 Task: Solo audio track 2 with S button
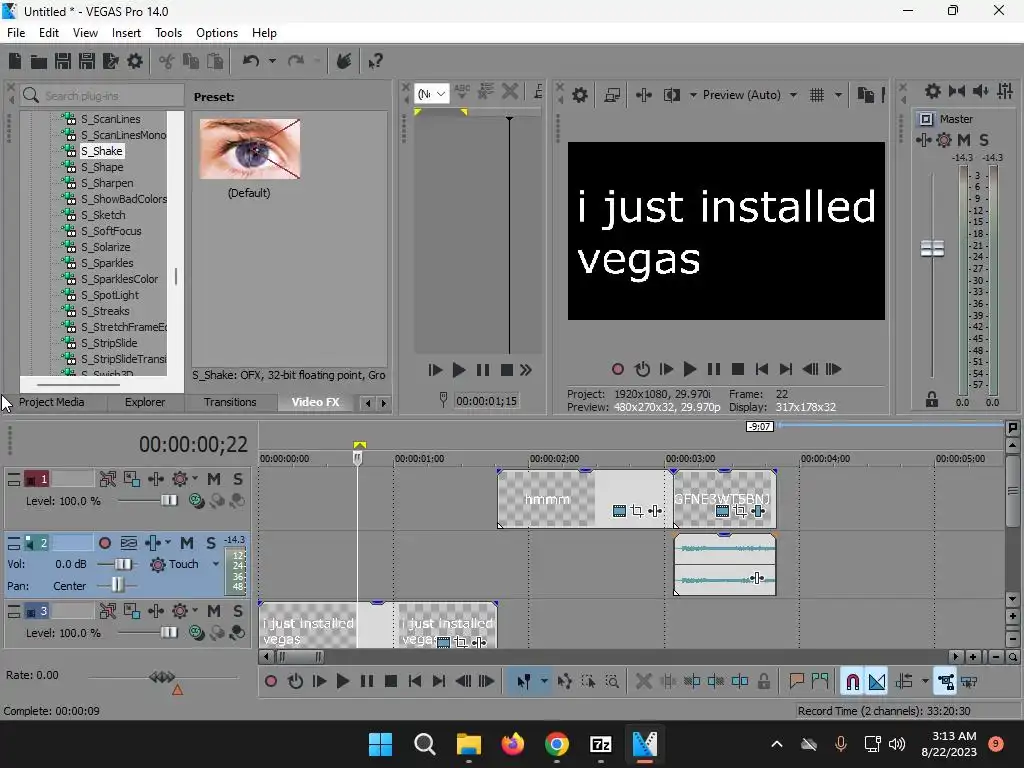[x=210, y=543]
